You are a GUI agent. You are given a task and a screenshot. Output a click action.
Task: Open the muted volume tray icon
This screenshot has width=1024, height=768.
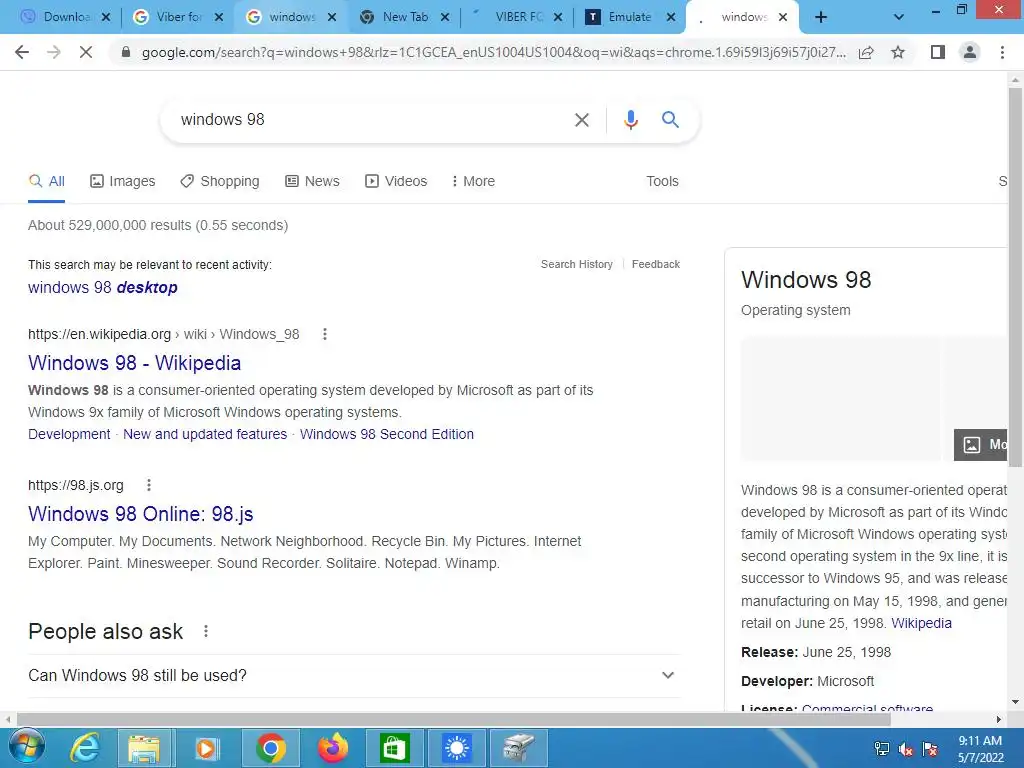906,749
